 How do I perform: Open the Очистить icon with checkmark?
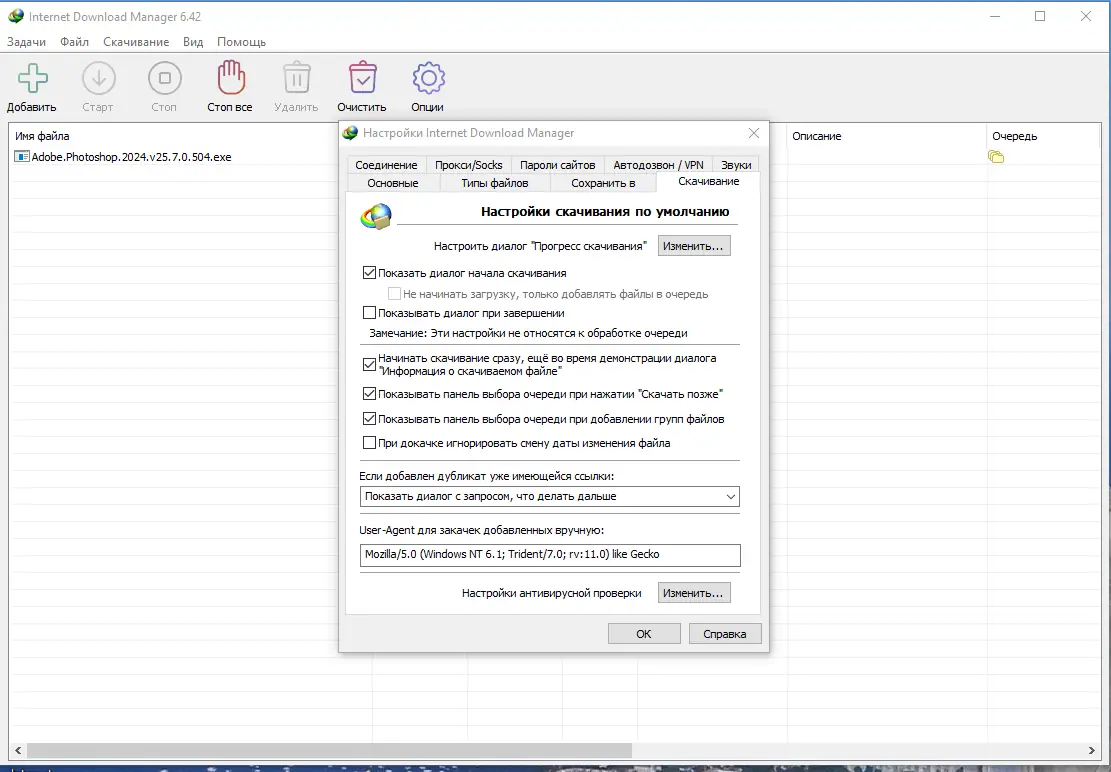(361, 78)
